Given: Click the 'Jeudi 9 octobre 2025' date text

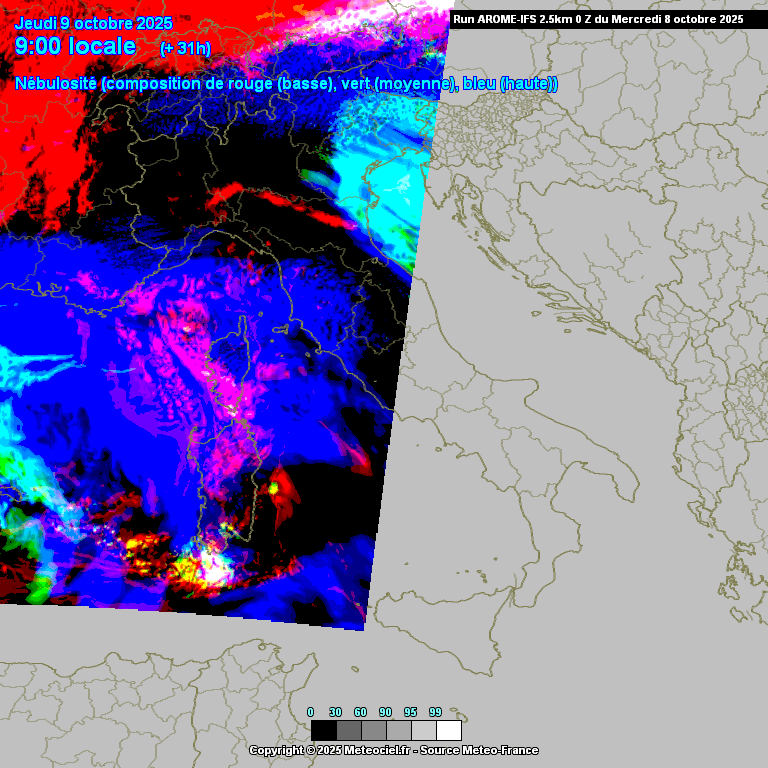Looking at the screenshot, I should coord(93,23).
